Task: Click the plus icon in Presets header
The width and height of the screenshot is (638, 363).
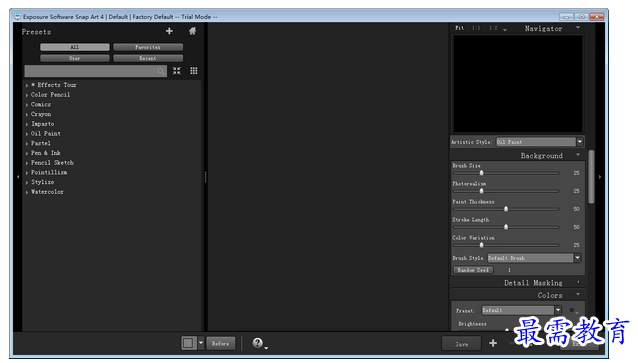Action: click(169, 31)
